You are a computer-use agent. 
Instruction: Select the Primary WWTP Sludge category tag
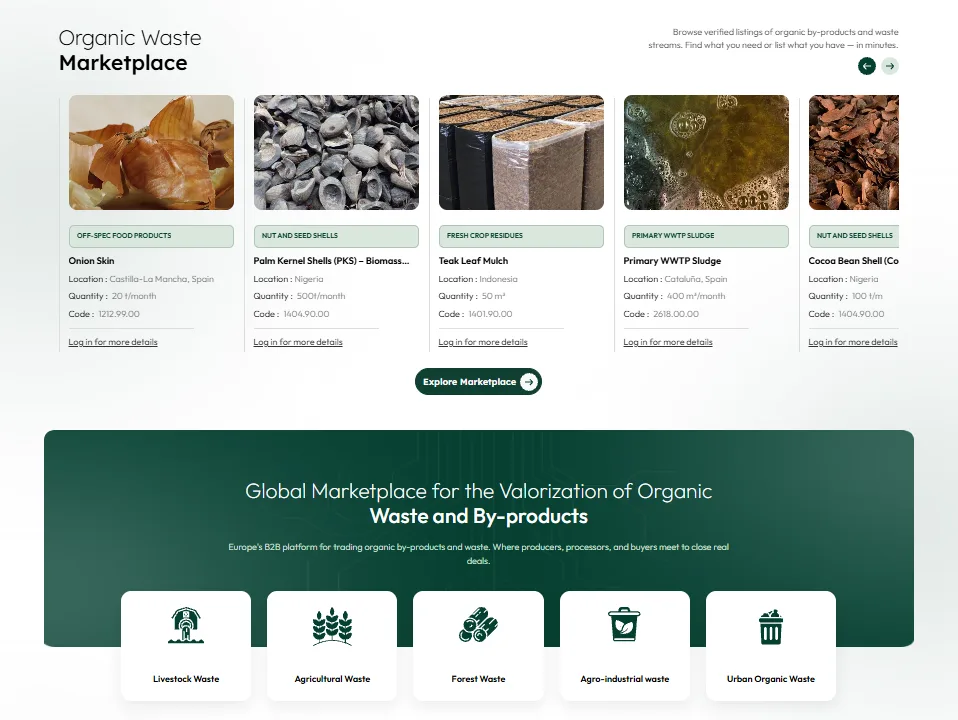pyautogui.click(x=706, y=236)
